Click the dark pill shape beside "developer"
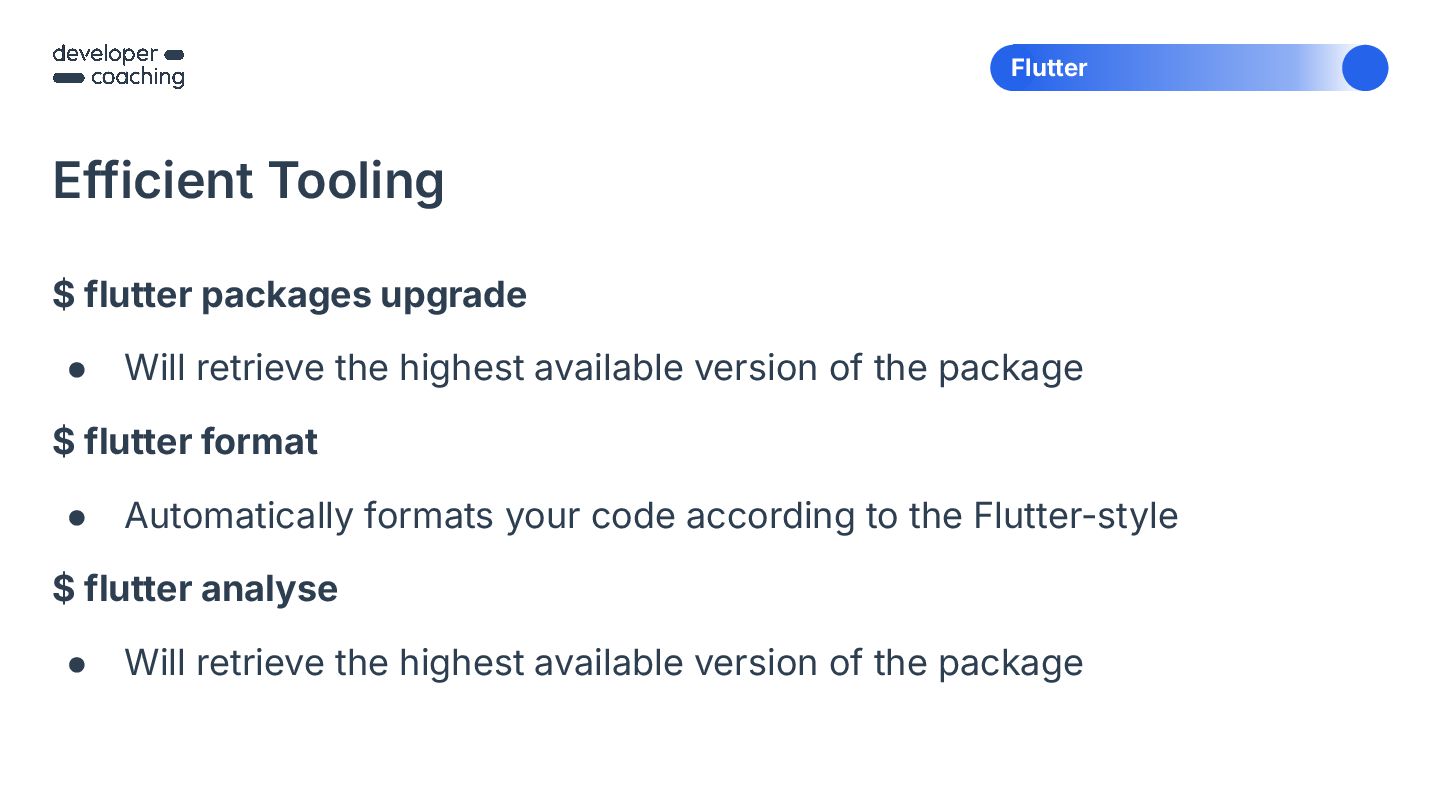This screenshot has height=810, width=1440. pos(173,54)
